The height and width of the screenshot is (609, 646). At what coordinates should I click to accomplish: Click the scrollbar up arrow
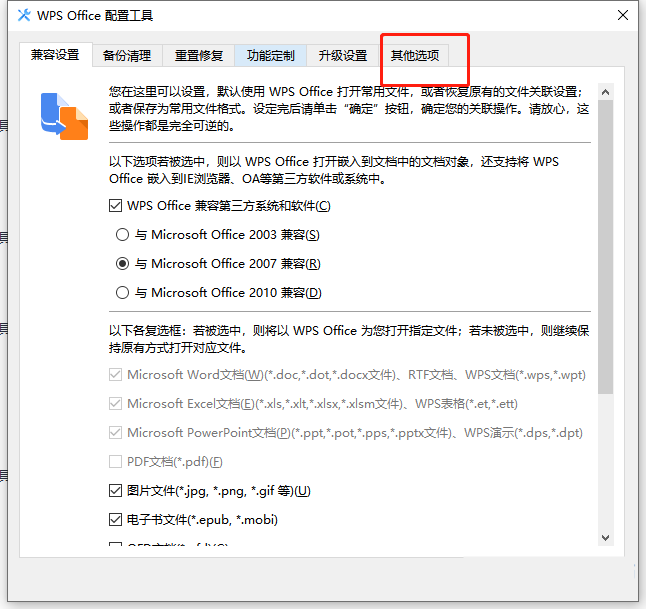pyautogui.click(x=605, y=92)
